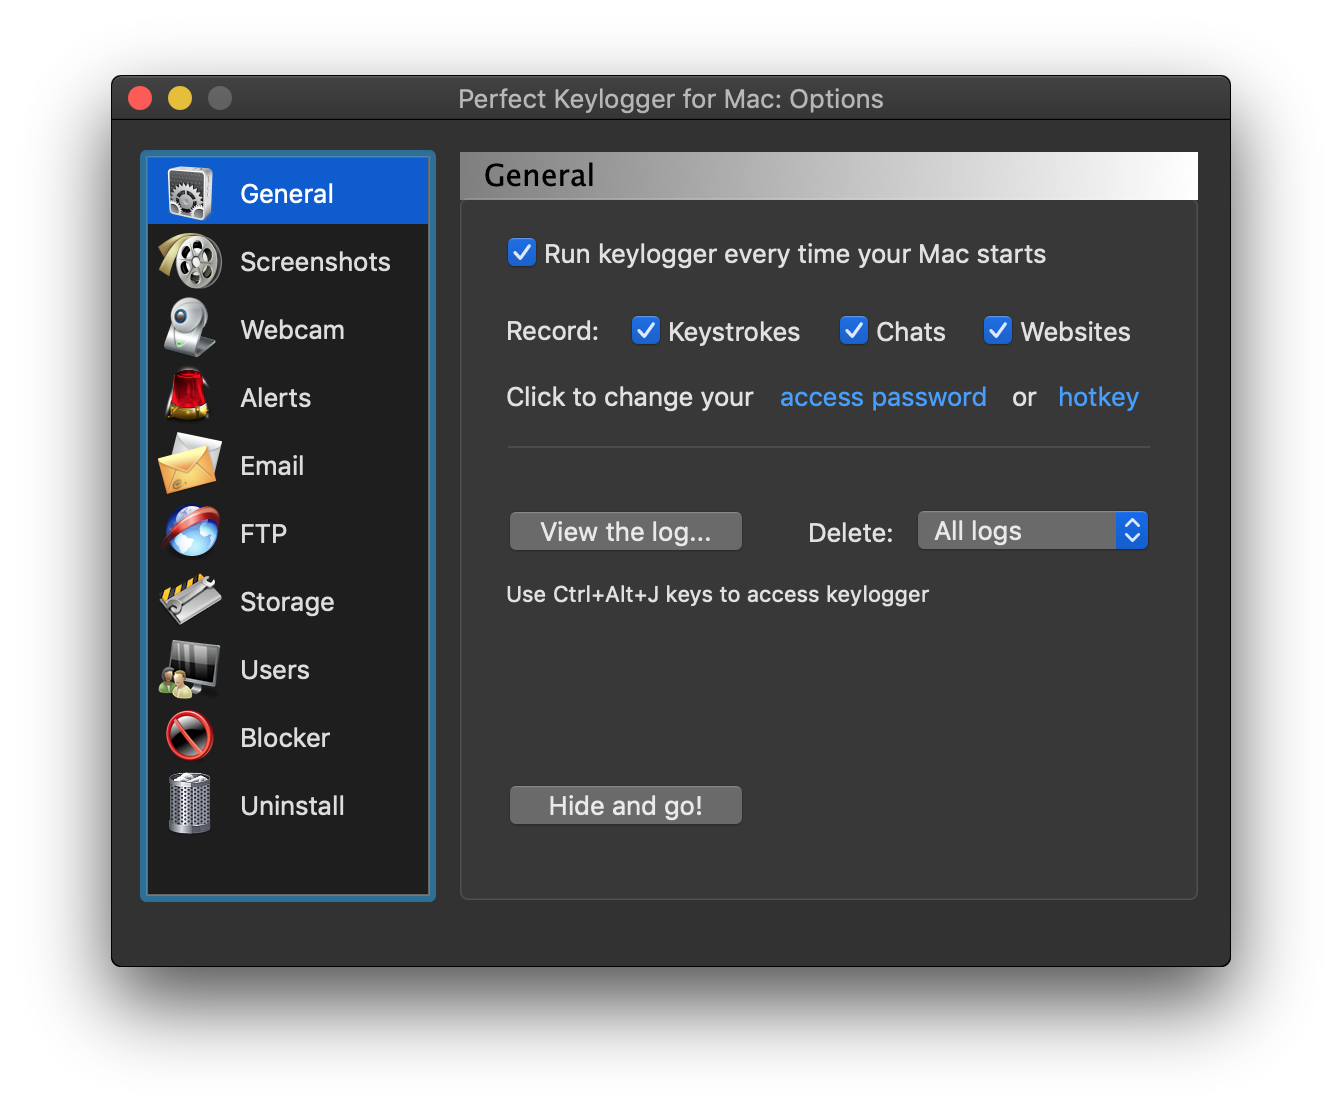Change the keylogger hotkey
1342x1114 pixels.
tap(1098, 397)
